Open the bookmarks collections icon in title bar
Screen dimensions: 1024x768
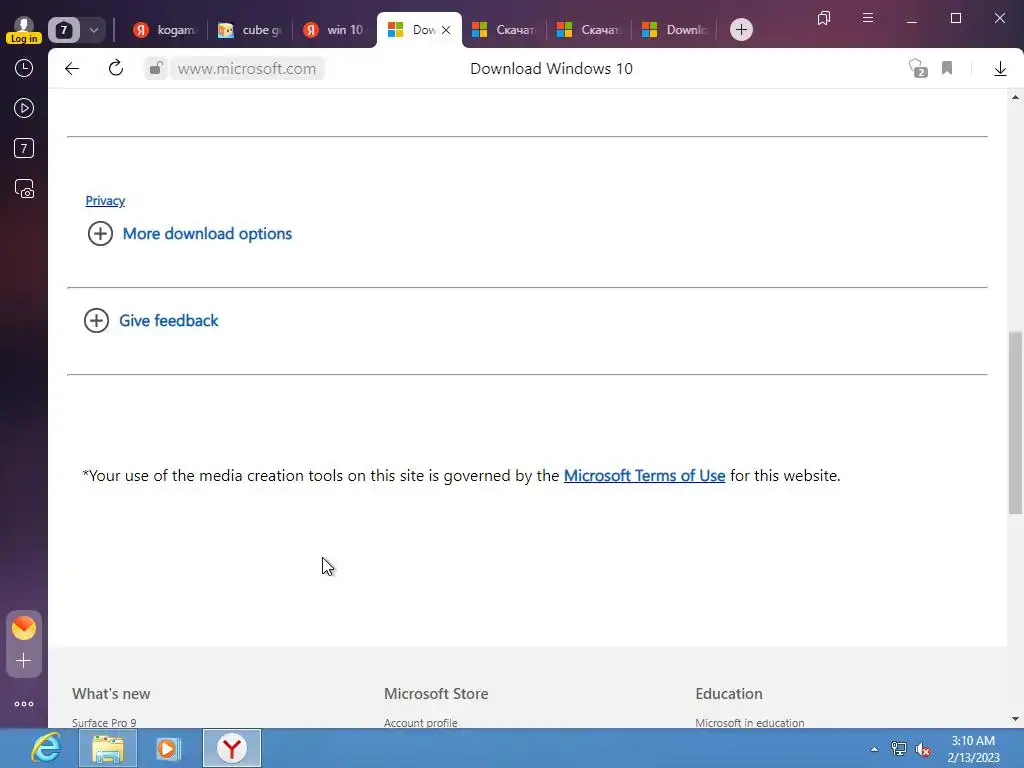(x=824, y=18)
